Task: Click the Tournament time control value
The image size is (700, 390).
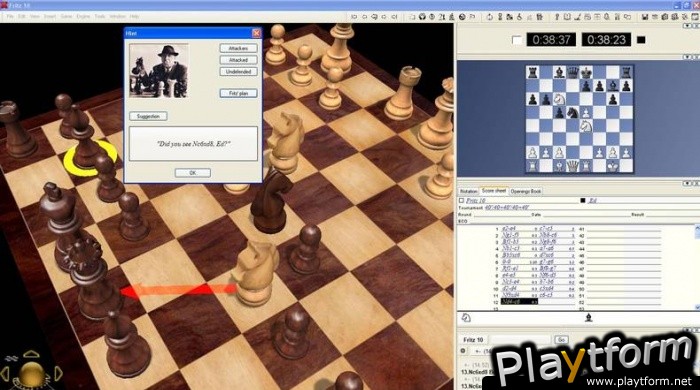Action: (507, 208)
